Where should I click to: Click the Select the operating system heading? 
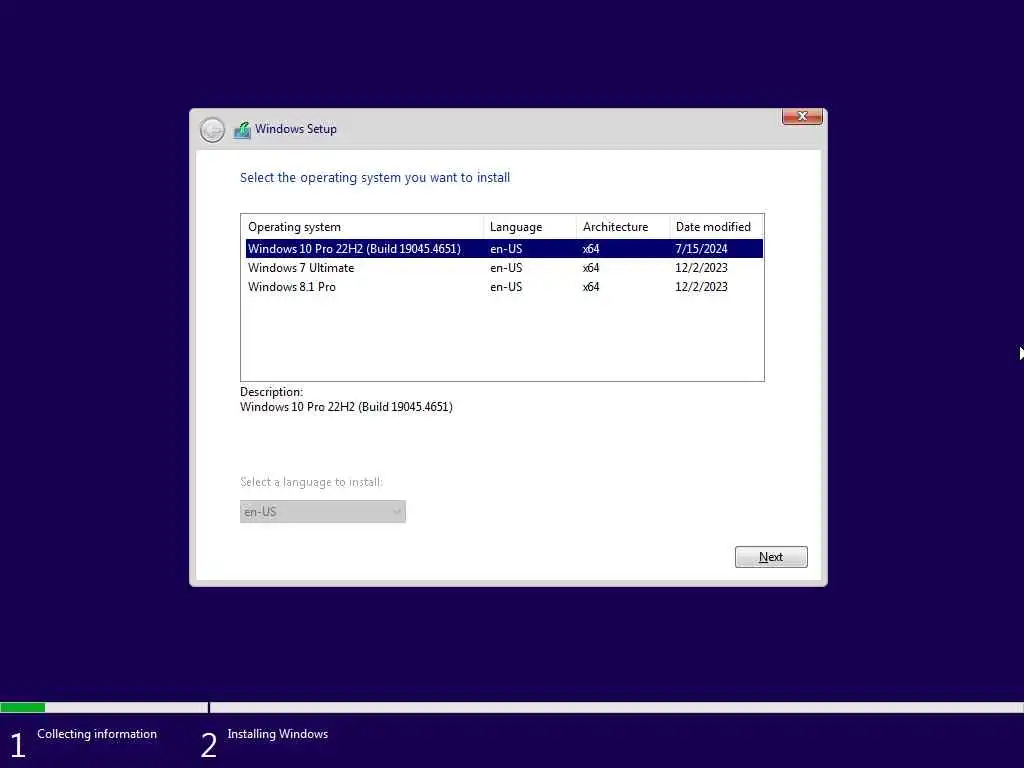375,178
